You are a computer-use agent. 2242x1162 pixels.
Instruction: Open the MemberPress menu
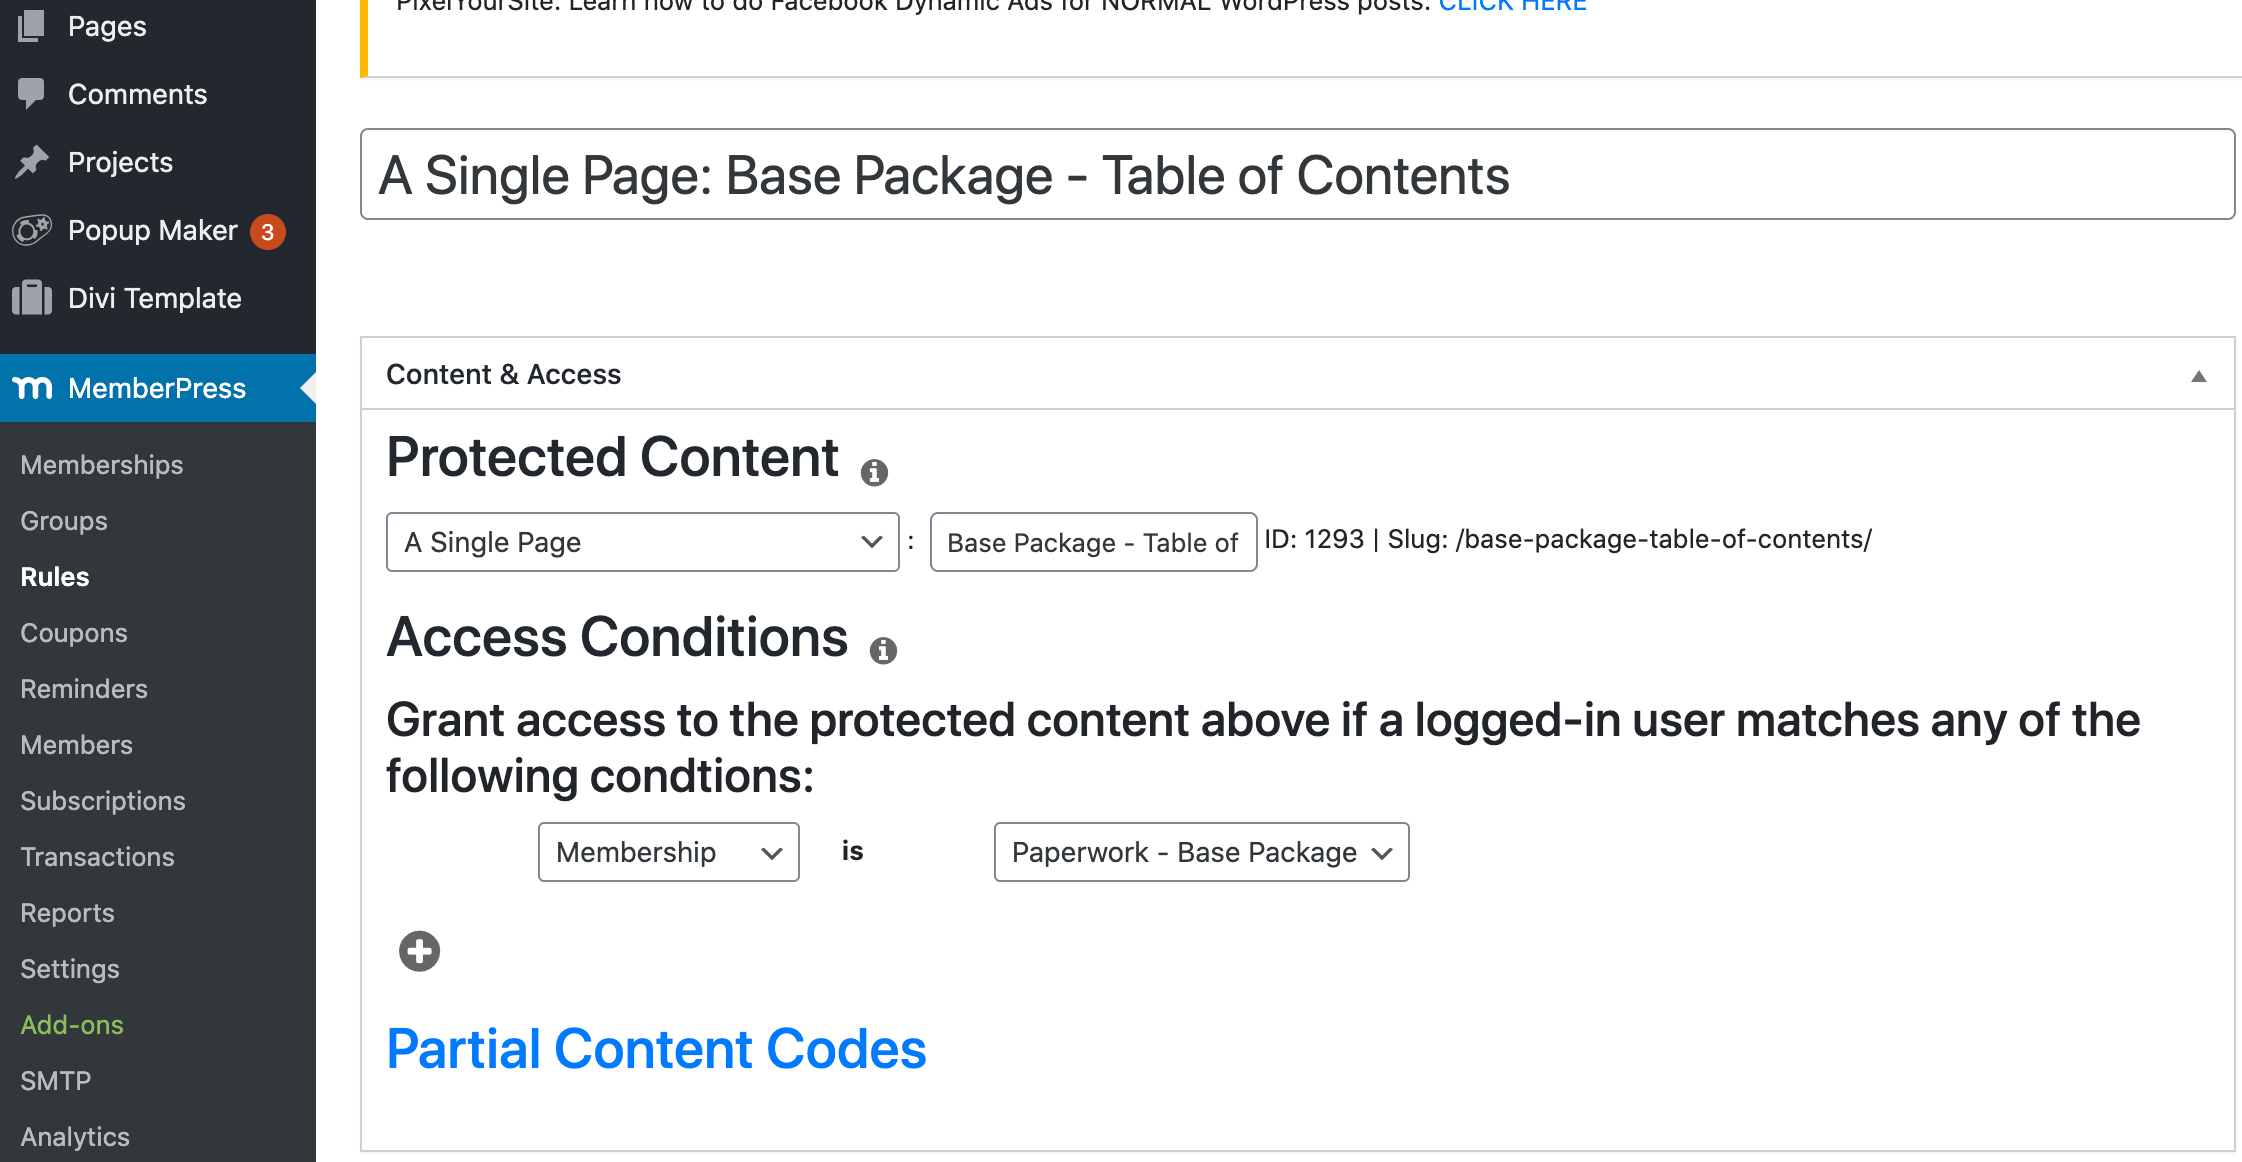point(158,388)
